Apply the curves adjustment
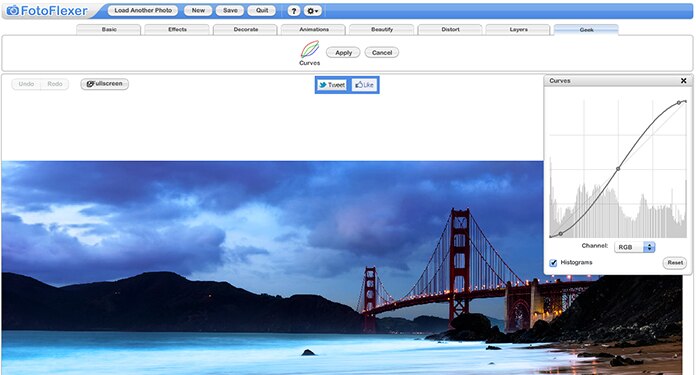The height and width of the screenshot is (375, 696). [343, 52]
